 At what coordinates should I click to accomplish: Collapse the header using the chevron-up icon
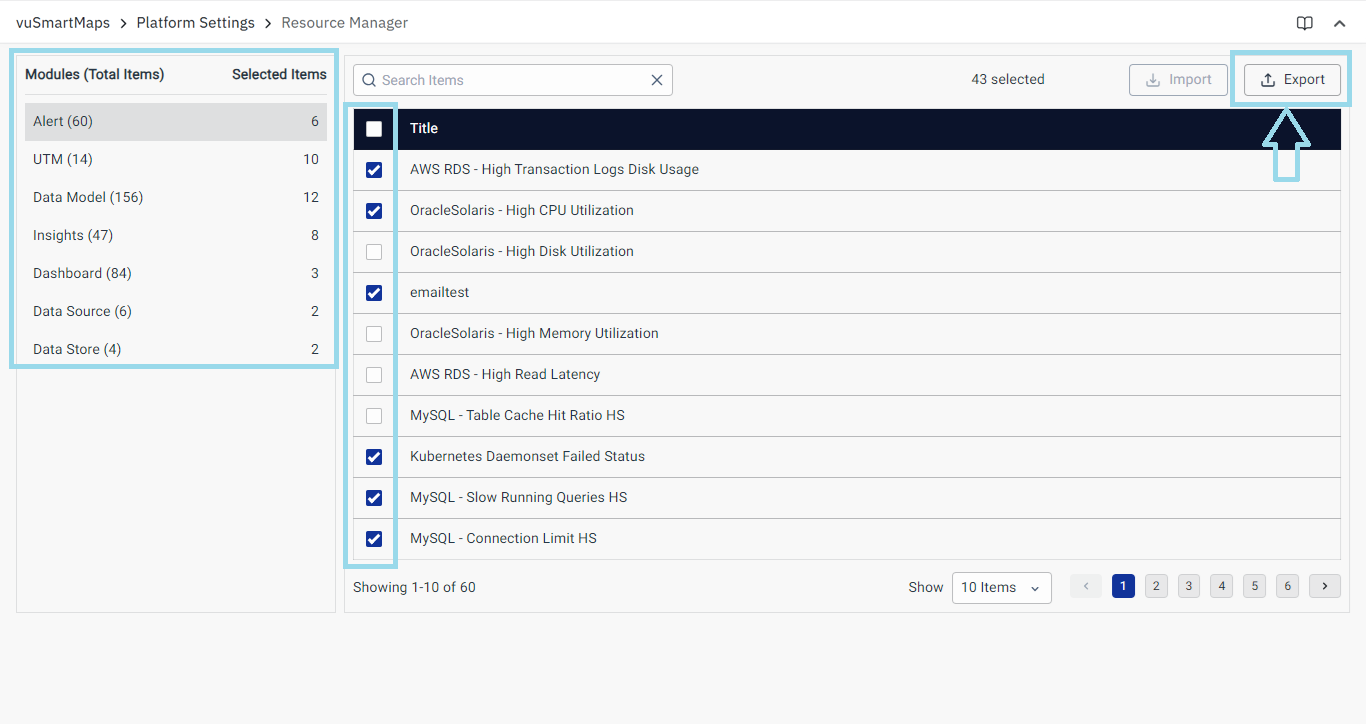(1340, 23)
